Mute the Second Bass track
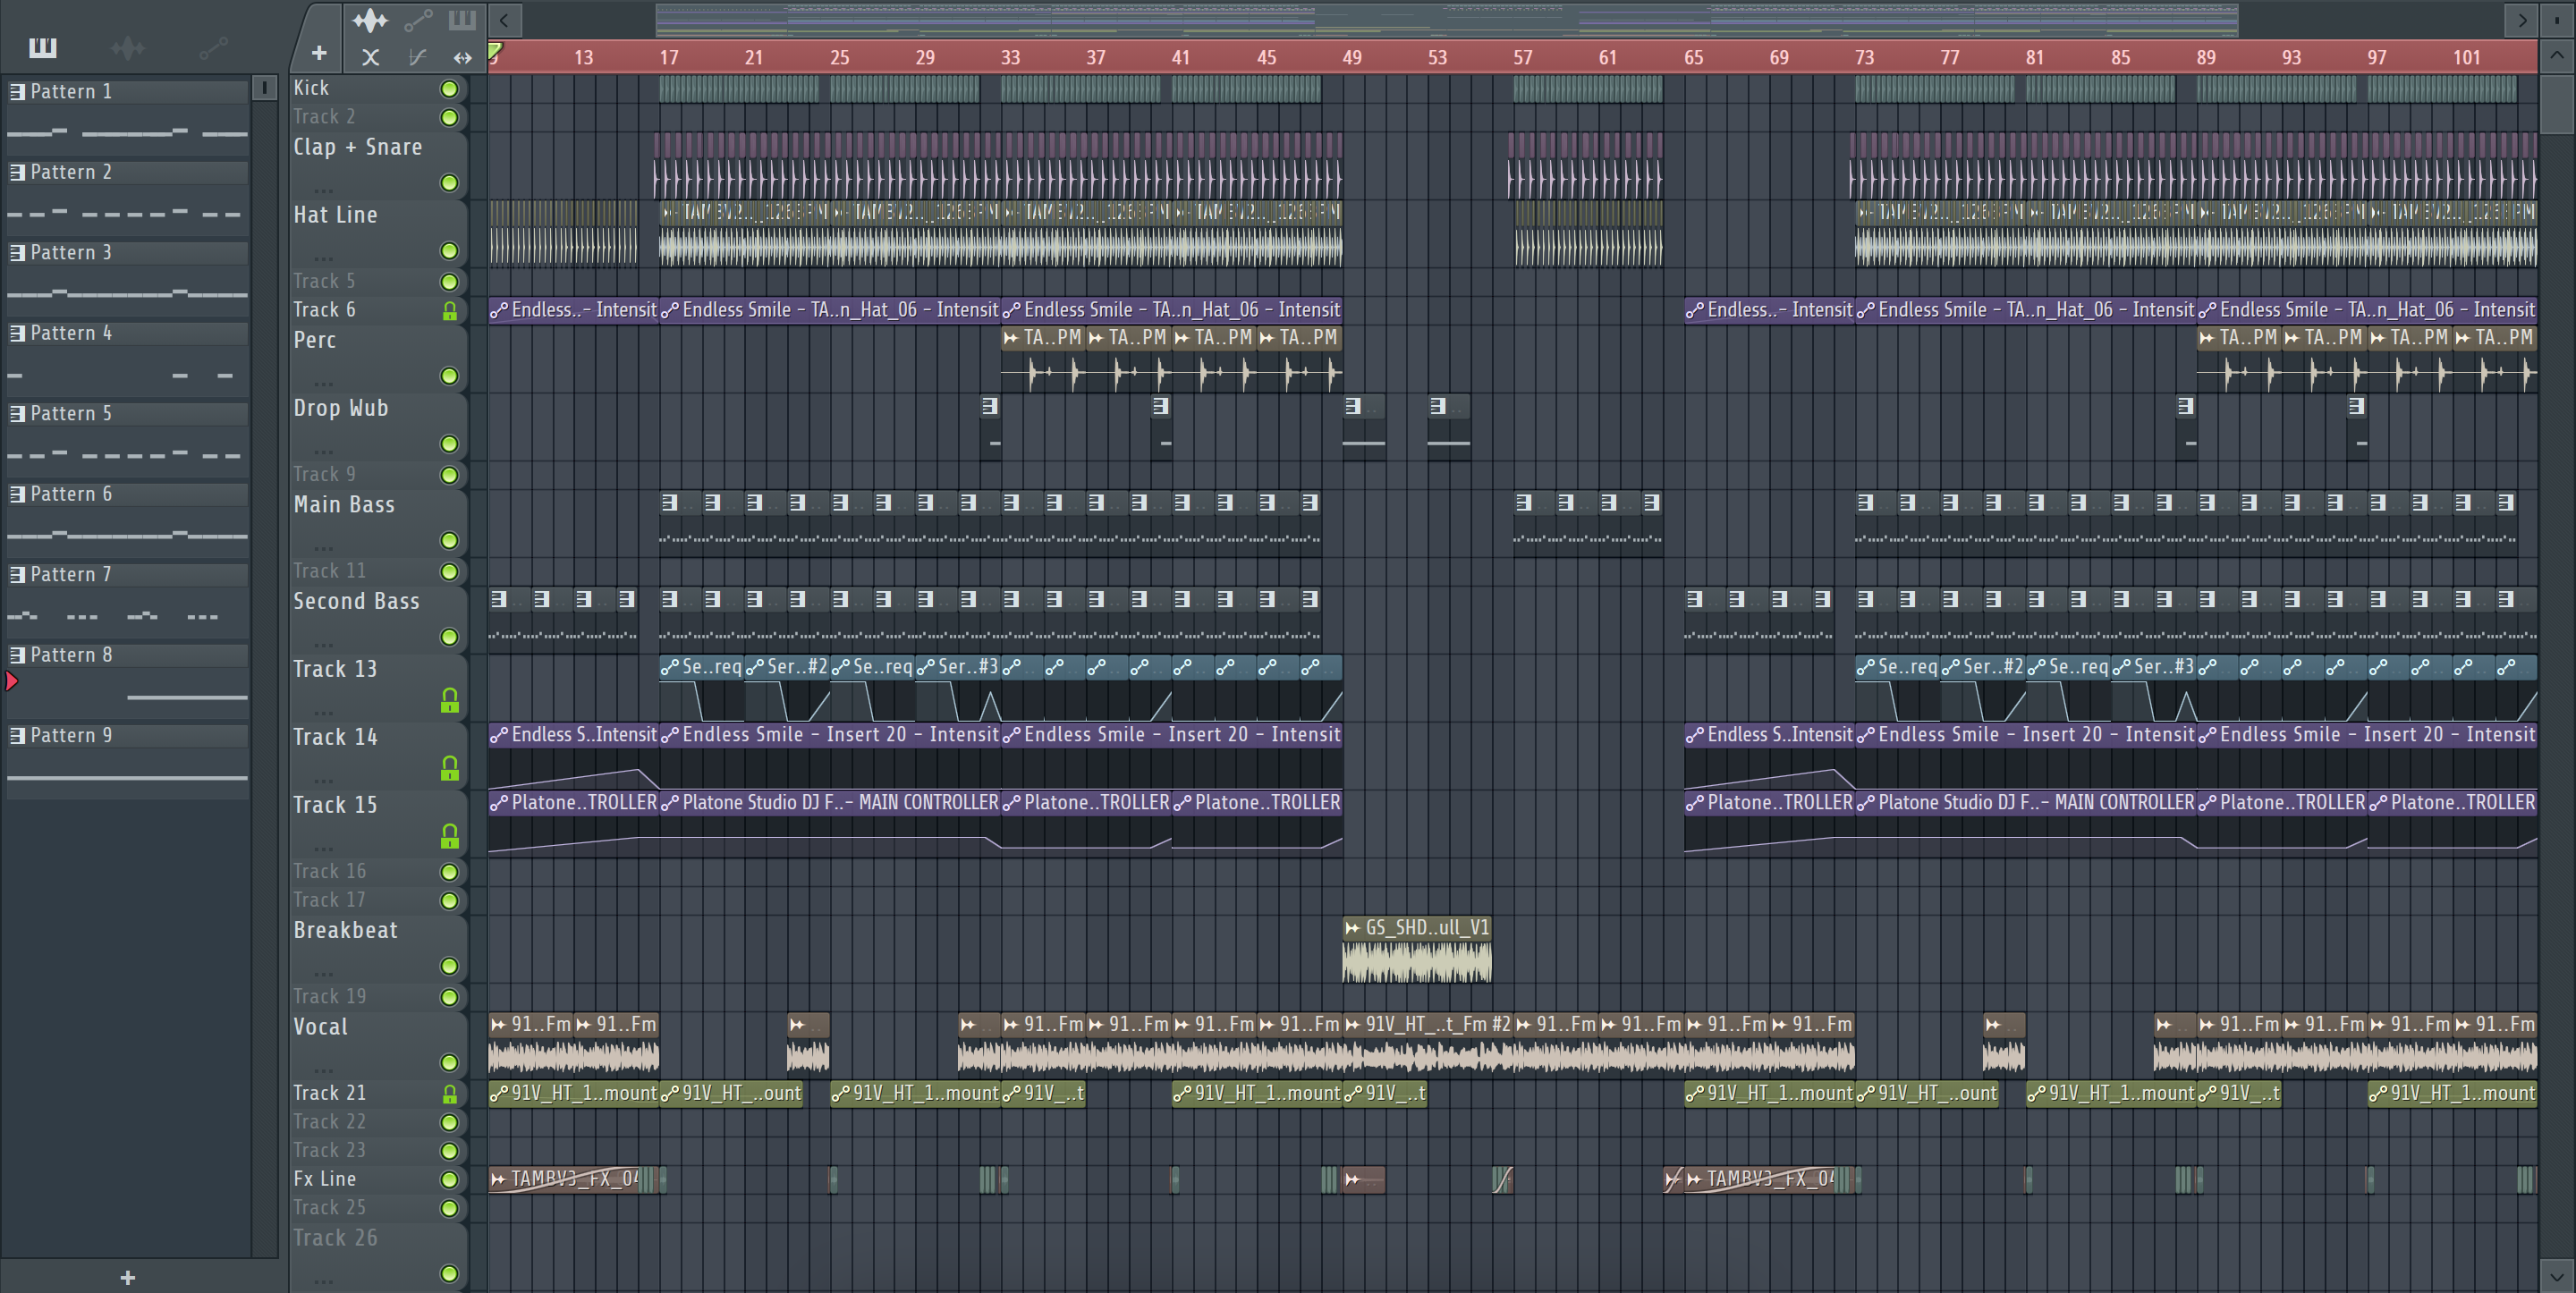 coord(450,637)
